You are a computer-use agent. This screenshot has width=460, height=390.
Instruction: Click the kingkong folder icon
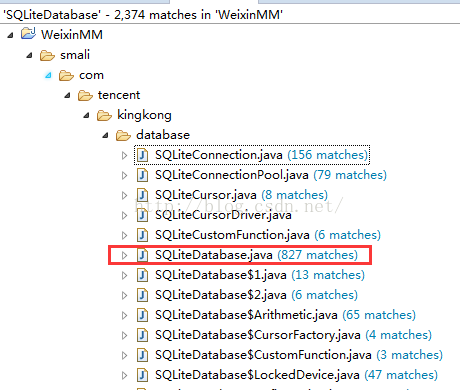coord(104,115)
